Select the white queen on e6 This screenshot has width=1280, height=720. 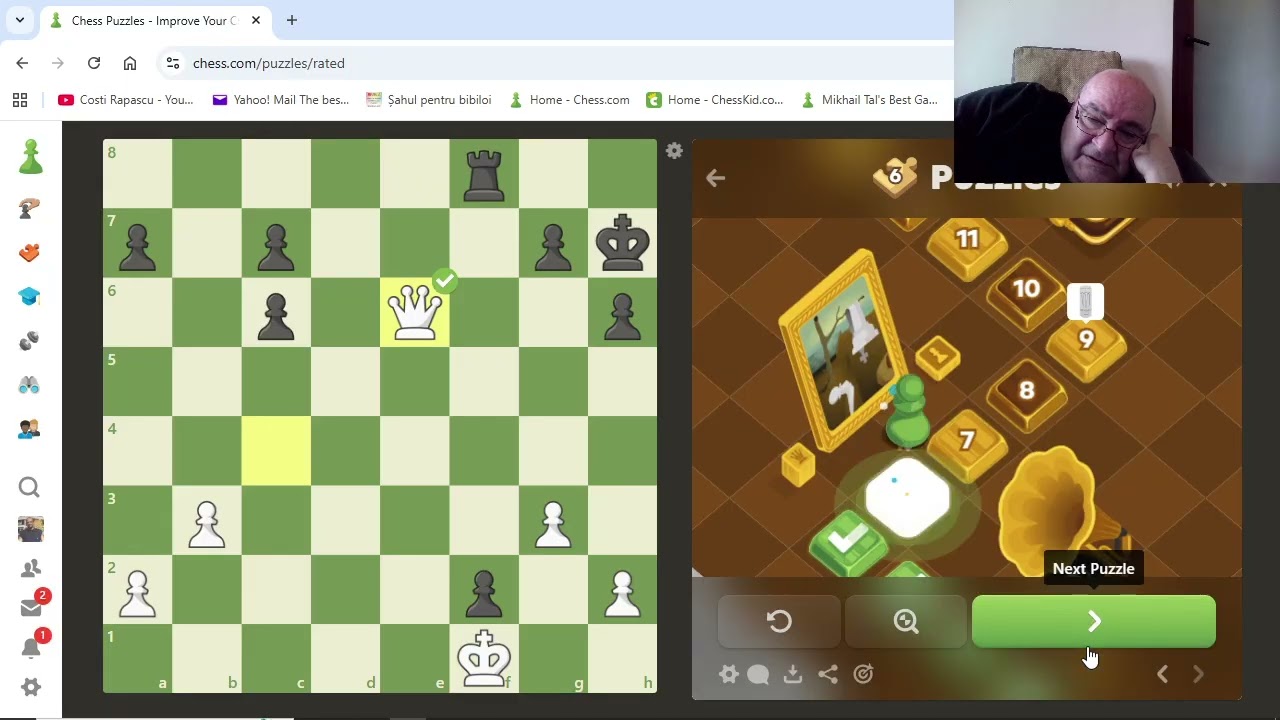click(x=414, y=312)
